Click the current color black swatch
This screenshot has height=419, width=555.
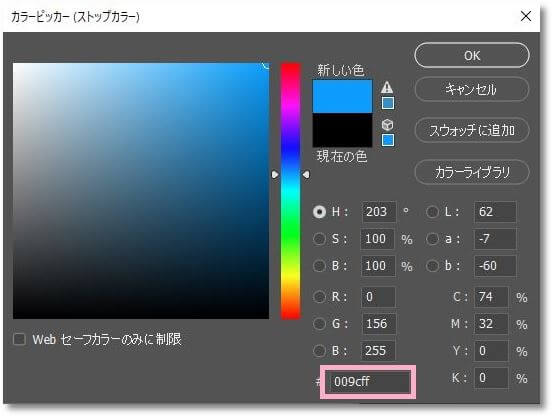click(x=342, y=130)
